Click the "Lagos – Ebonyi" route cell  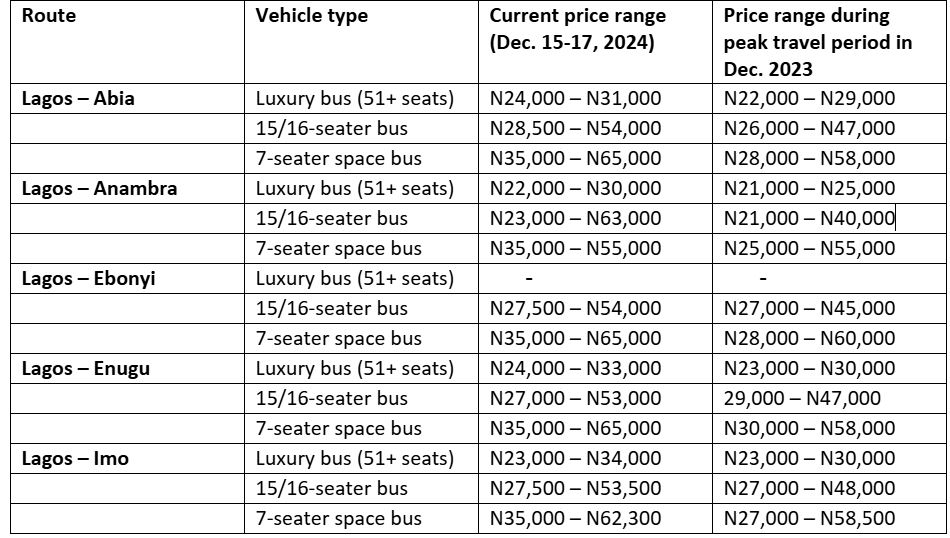tap(91, 278)
